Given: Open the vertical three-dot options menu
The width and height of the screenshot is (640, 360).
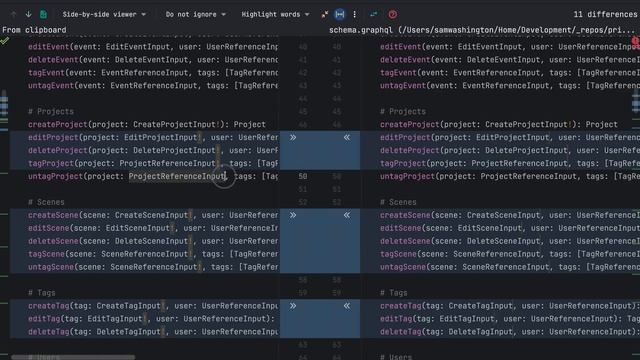Looking at the screenshot, I should pos(354,14).
